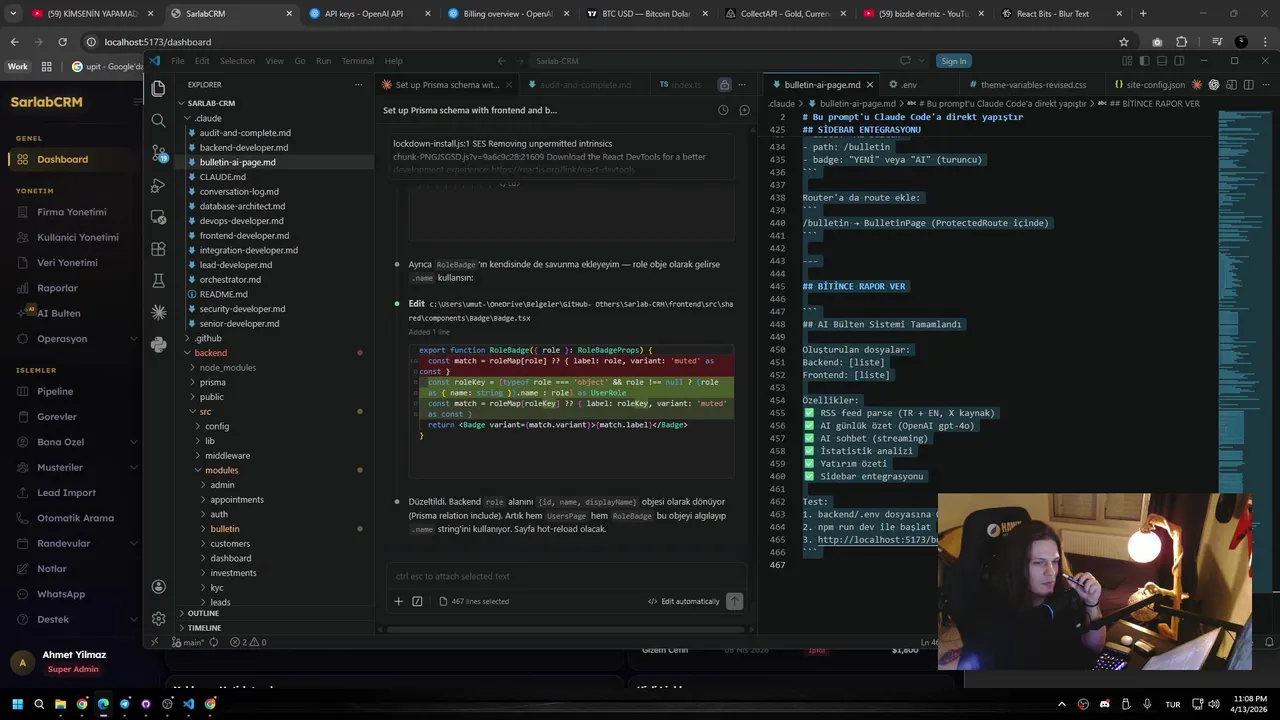Screen dimensions: 1280x720
Task: Open preview to the side icon
Action: tap(1230, 85)
